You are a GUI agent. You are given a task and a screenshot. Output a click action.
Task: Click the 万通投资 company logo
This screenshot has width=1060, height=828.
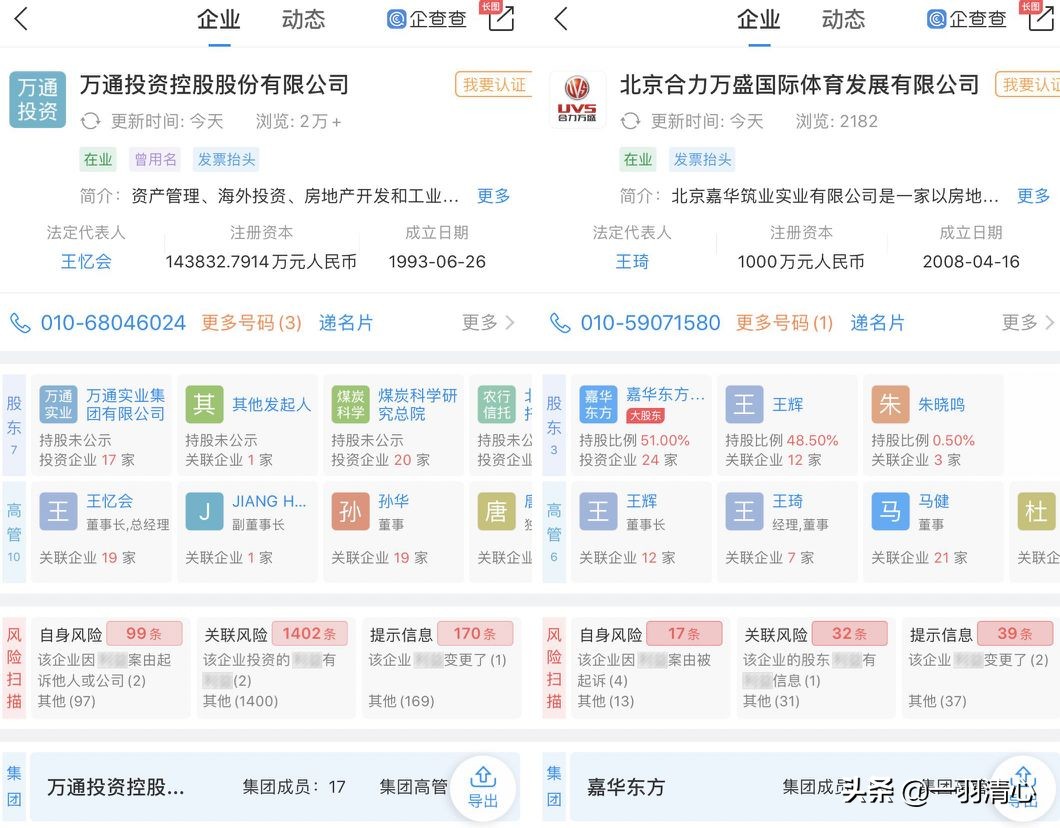click(x=36, y=100)
